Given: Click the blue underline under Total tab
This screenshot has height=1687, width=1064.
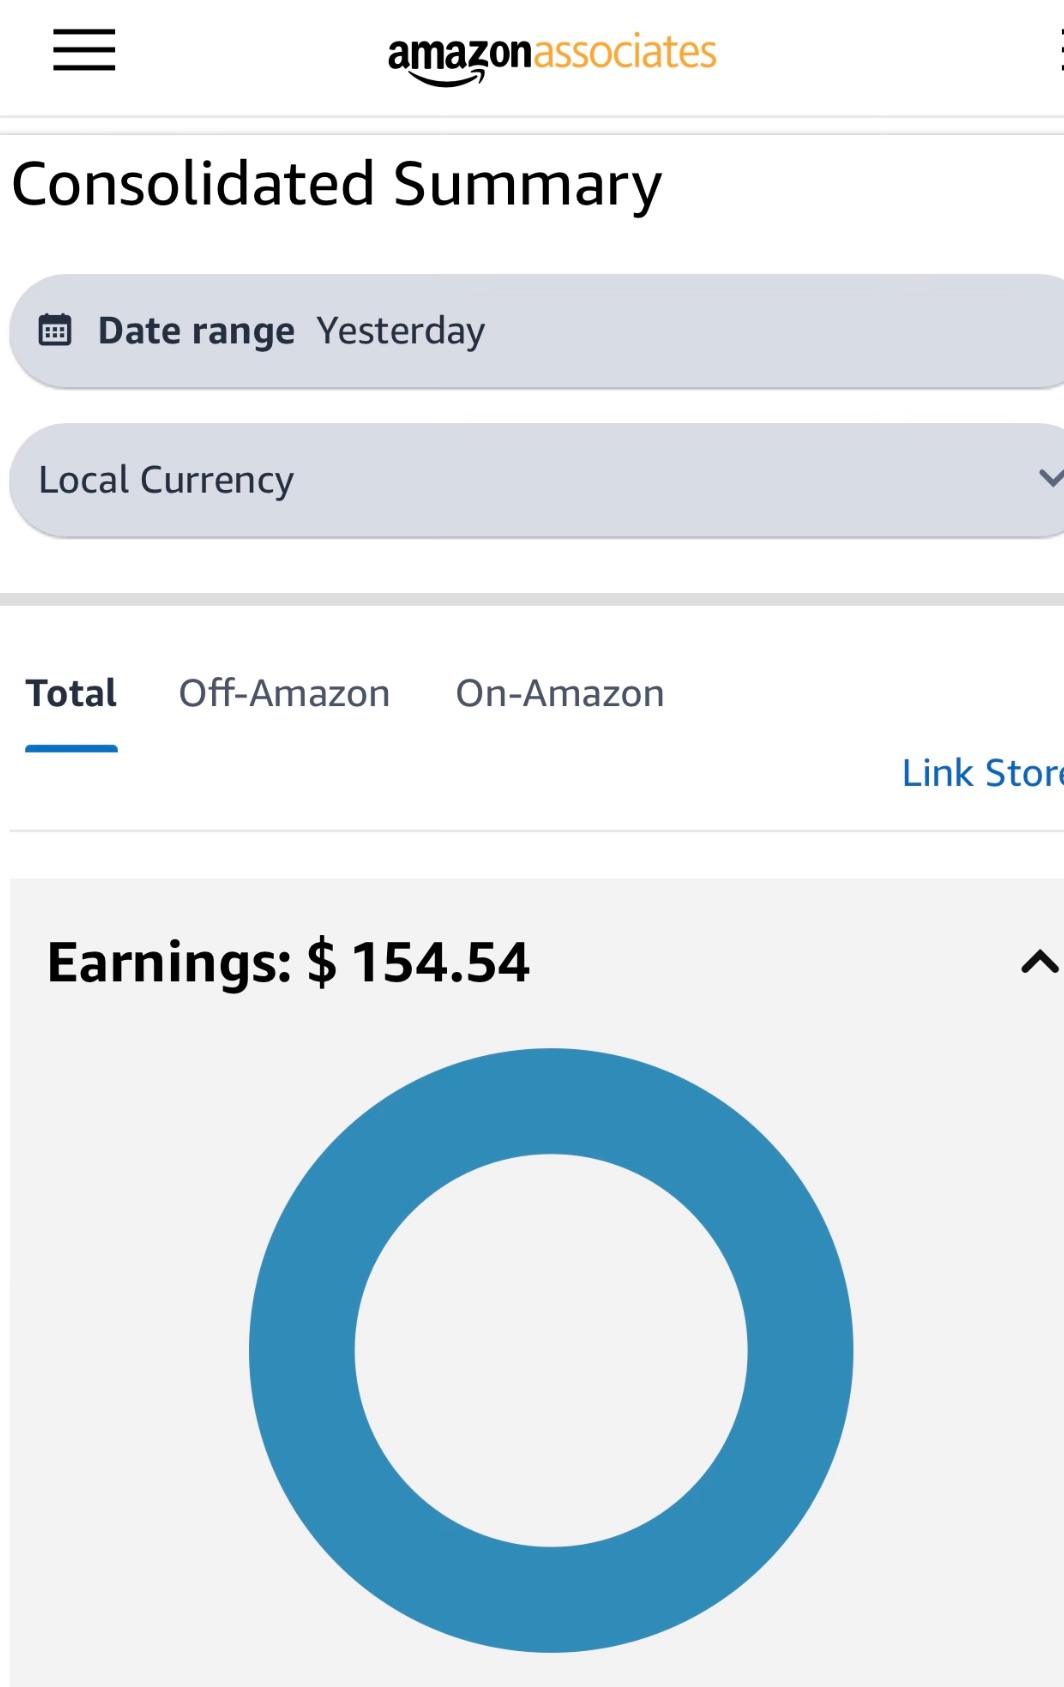Looking at the screenshot, I should [71, 748].
